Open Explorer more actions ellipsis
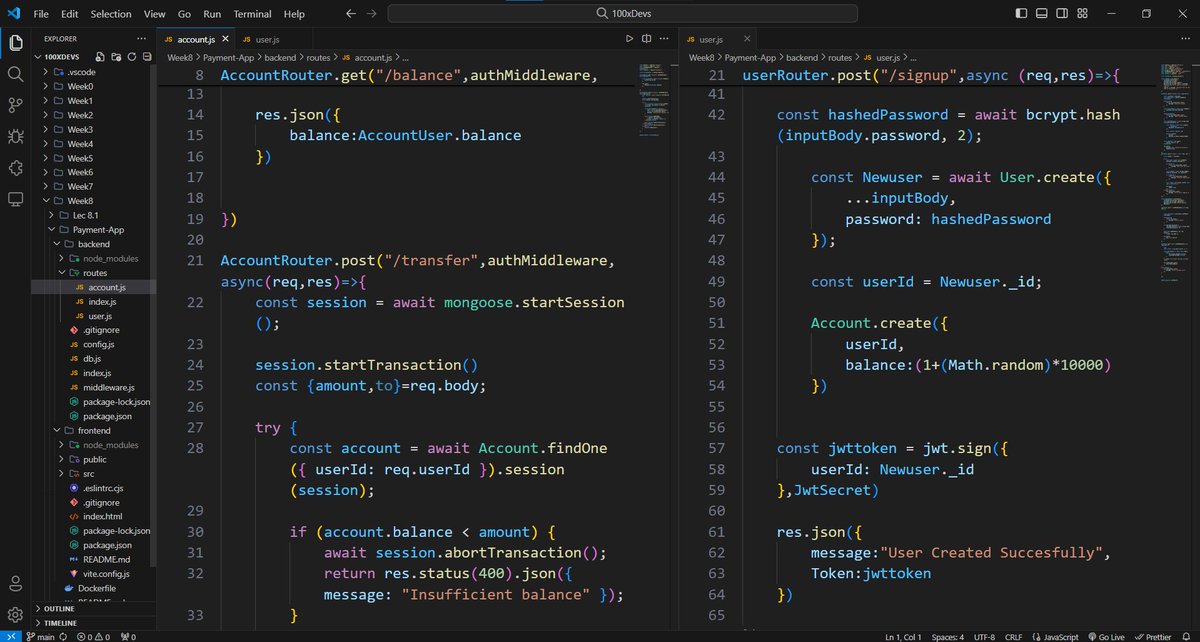Screen dimensions: 1200x642 140,38
